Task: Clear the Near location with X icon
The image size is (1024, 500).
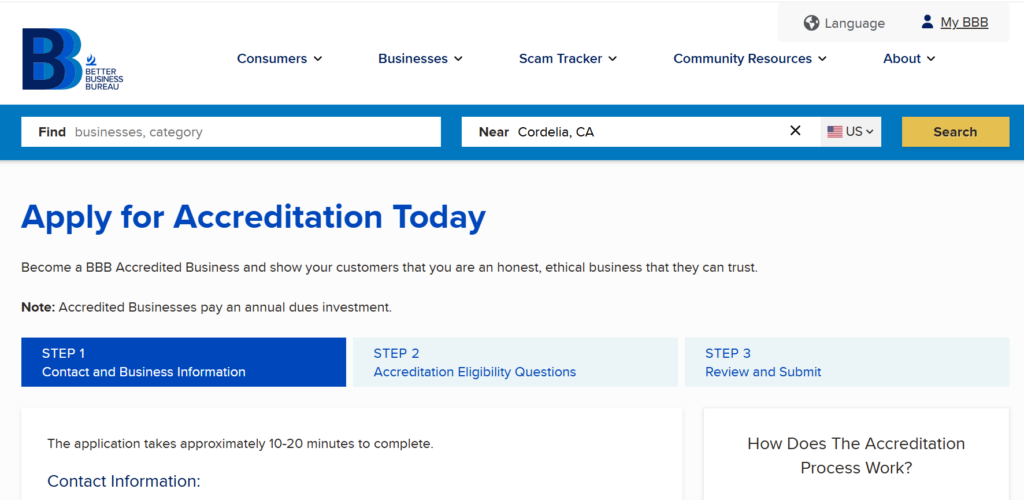Action: coord(795,131)
